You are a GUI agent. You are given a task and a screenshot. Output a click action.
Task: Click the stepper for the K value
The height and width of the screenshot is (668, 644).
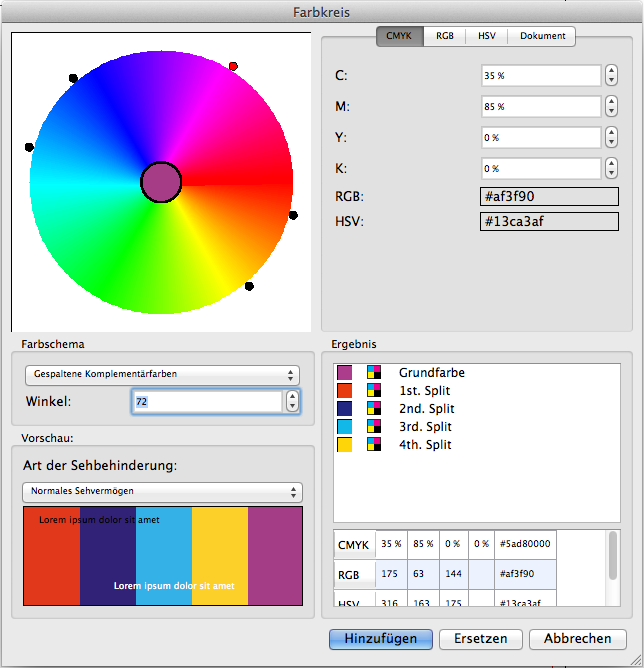pos(611,169)
